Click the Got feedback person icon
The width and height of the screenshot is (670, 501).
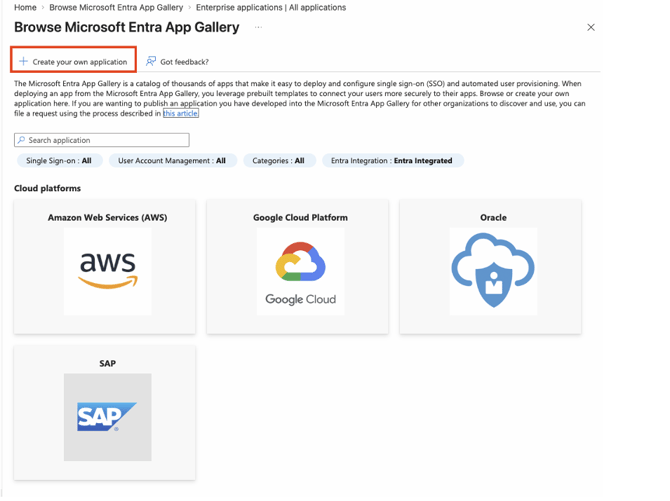[151, 62]
